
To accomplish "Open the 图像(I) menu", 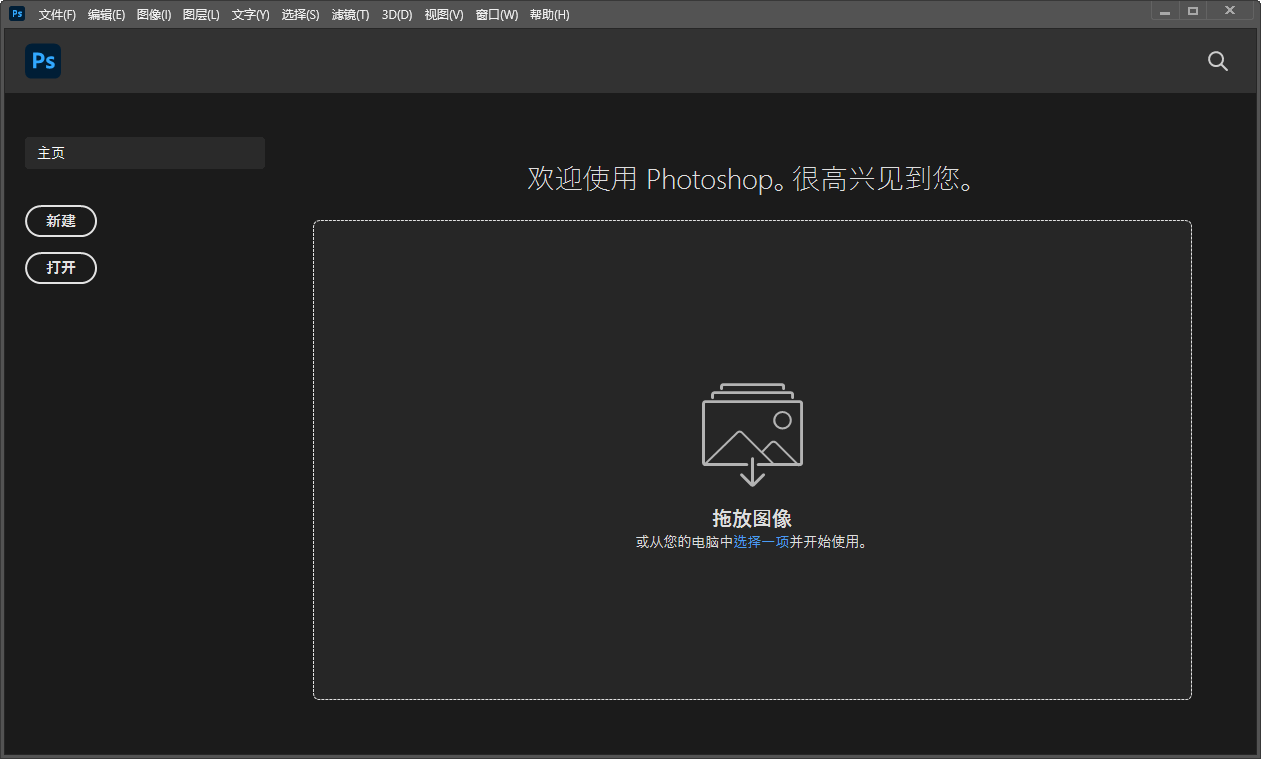I will [x=153, y=14].
